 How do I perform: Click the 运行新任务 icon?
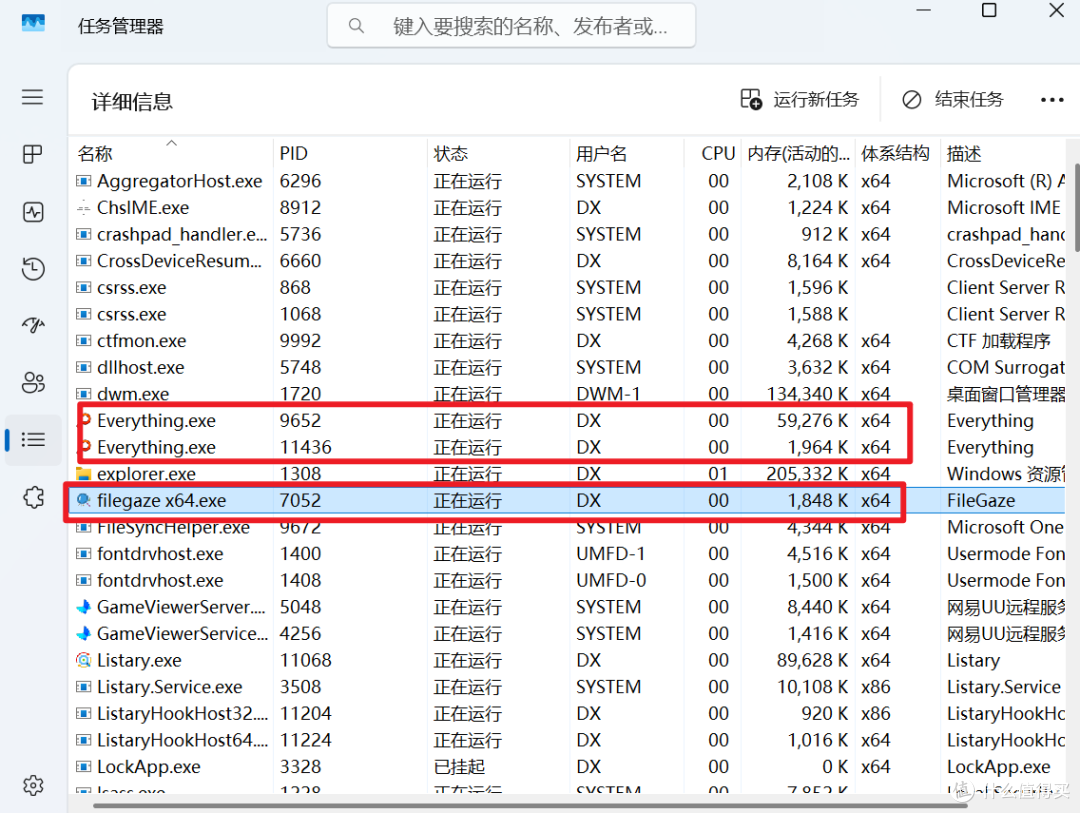[751, 99]
